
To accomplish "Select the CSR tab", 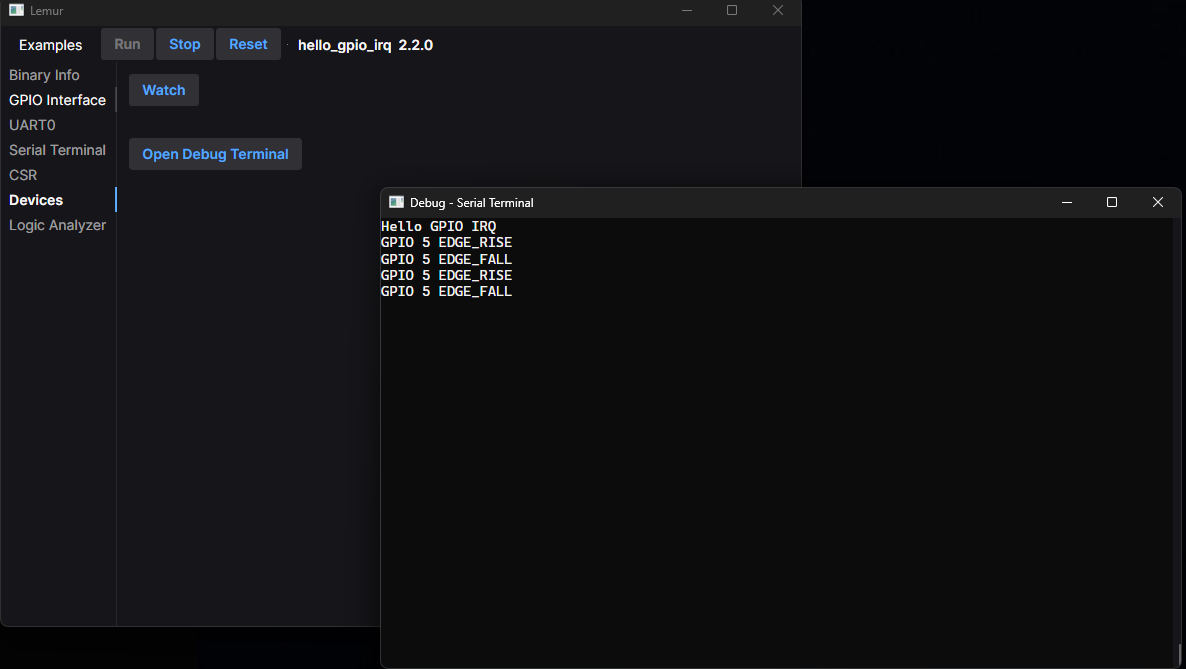I will tap(23, 175).
